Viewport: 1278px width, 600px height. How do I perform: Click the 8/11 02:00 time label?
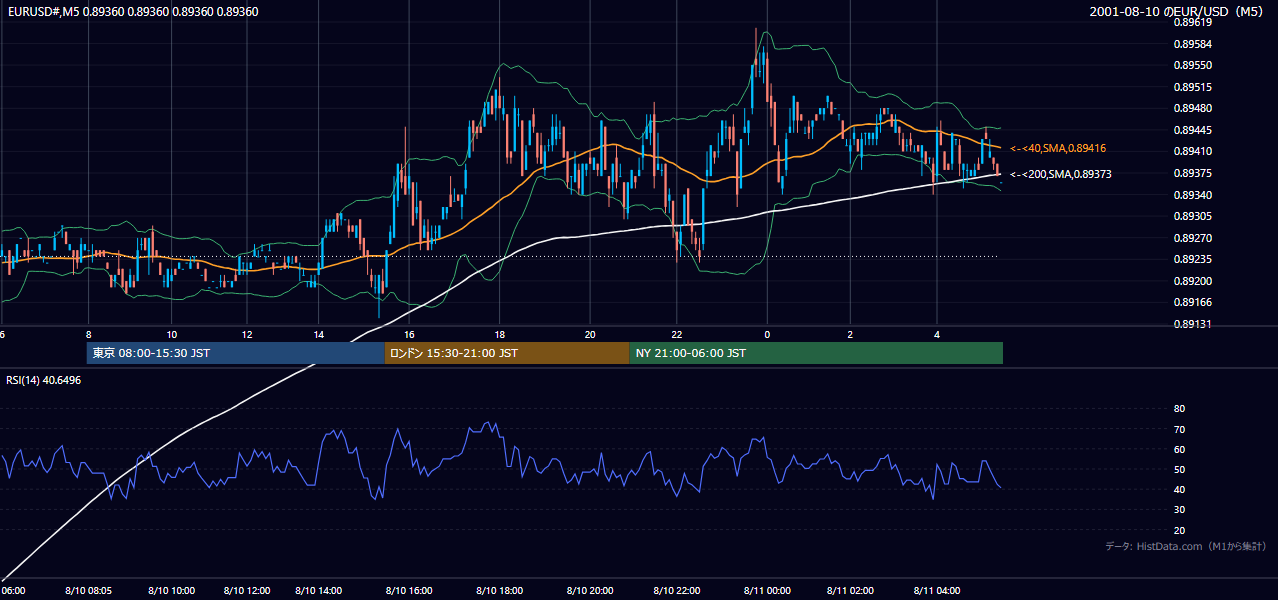click(x=851, y=591)
